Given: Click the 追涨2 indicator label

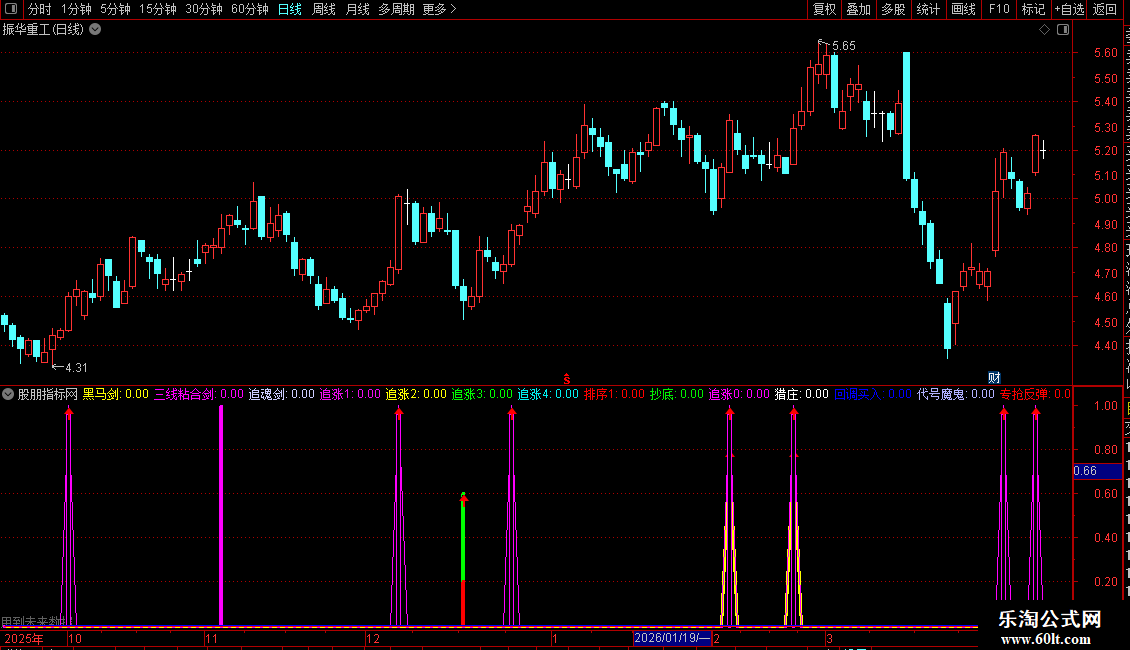Looking at the screenshot, I should pyautogui.click(x=416, y=394).
